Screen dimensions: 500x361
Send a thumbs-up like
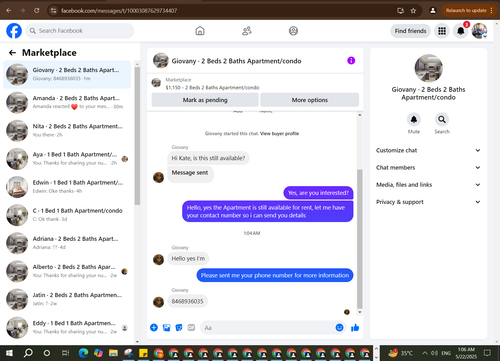pyautogui.click(x=355, y=328)
